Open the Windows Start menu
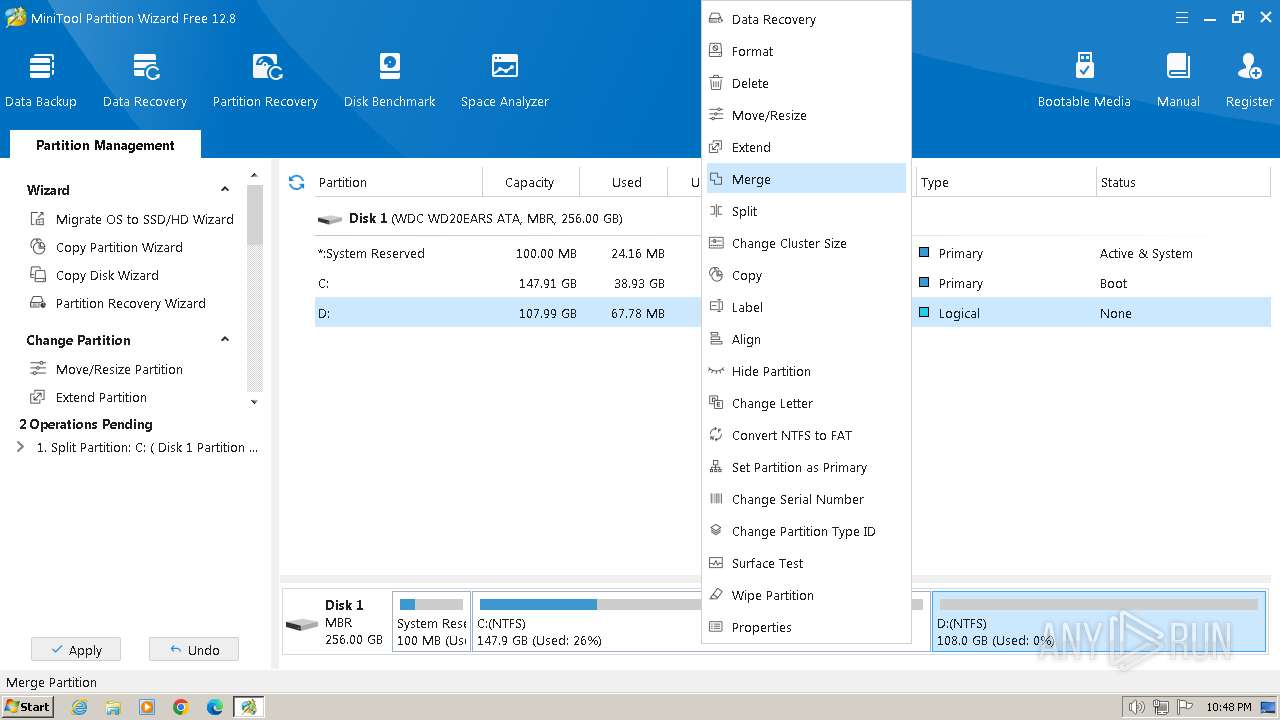Image resolution: width=1280 pixels, height=720 pixels. pos(27,707)
